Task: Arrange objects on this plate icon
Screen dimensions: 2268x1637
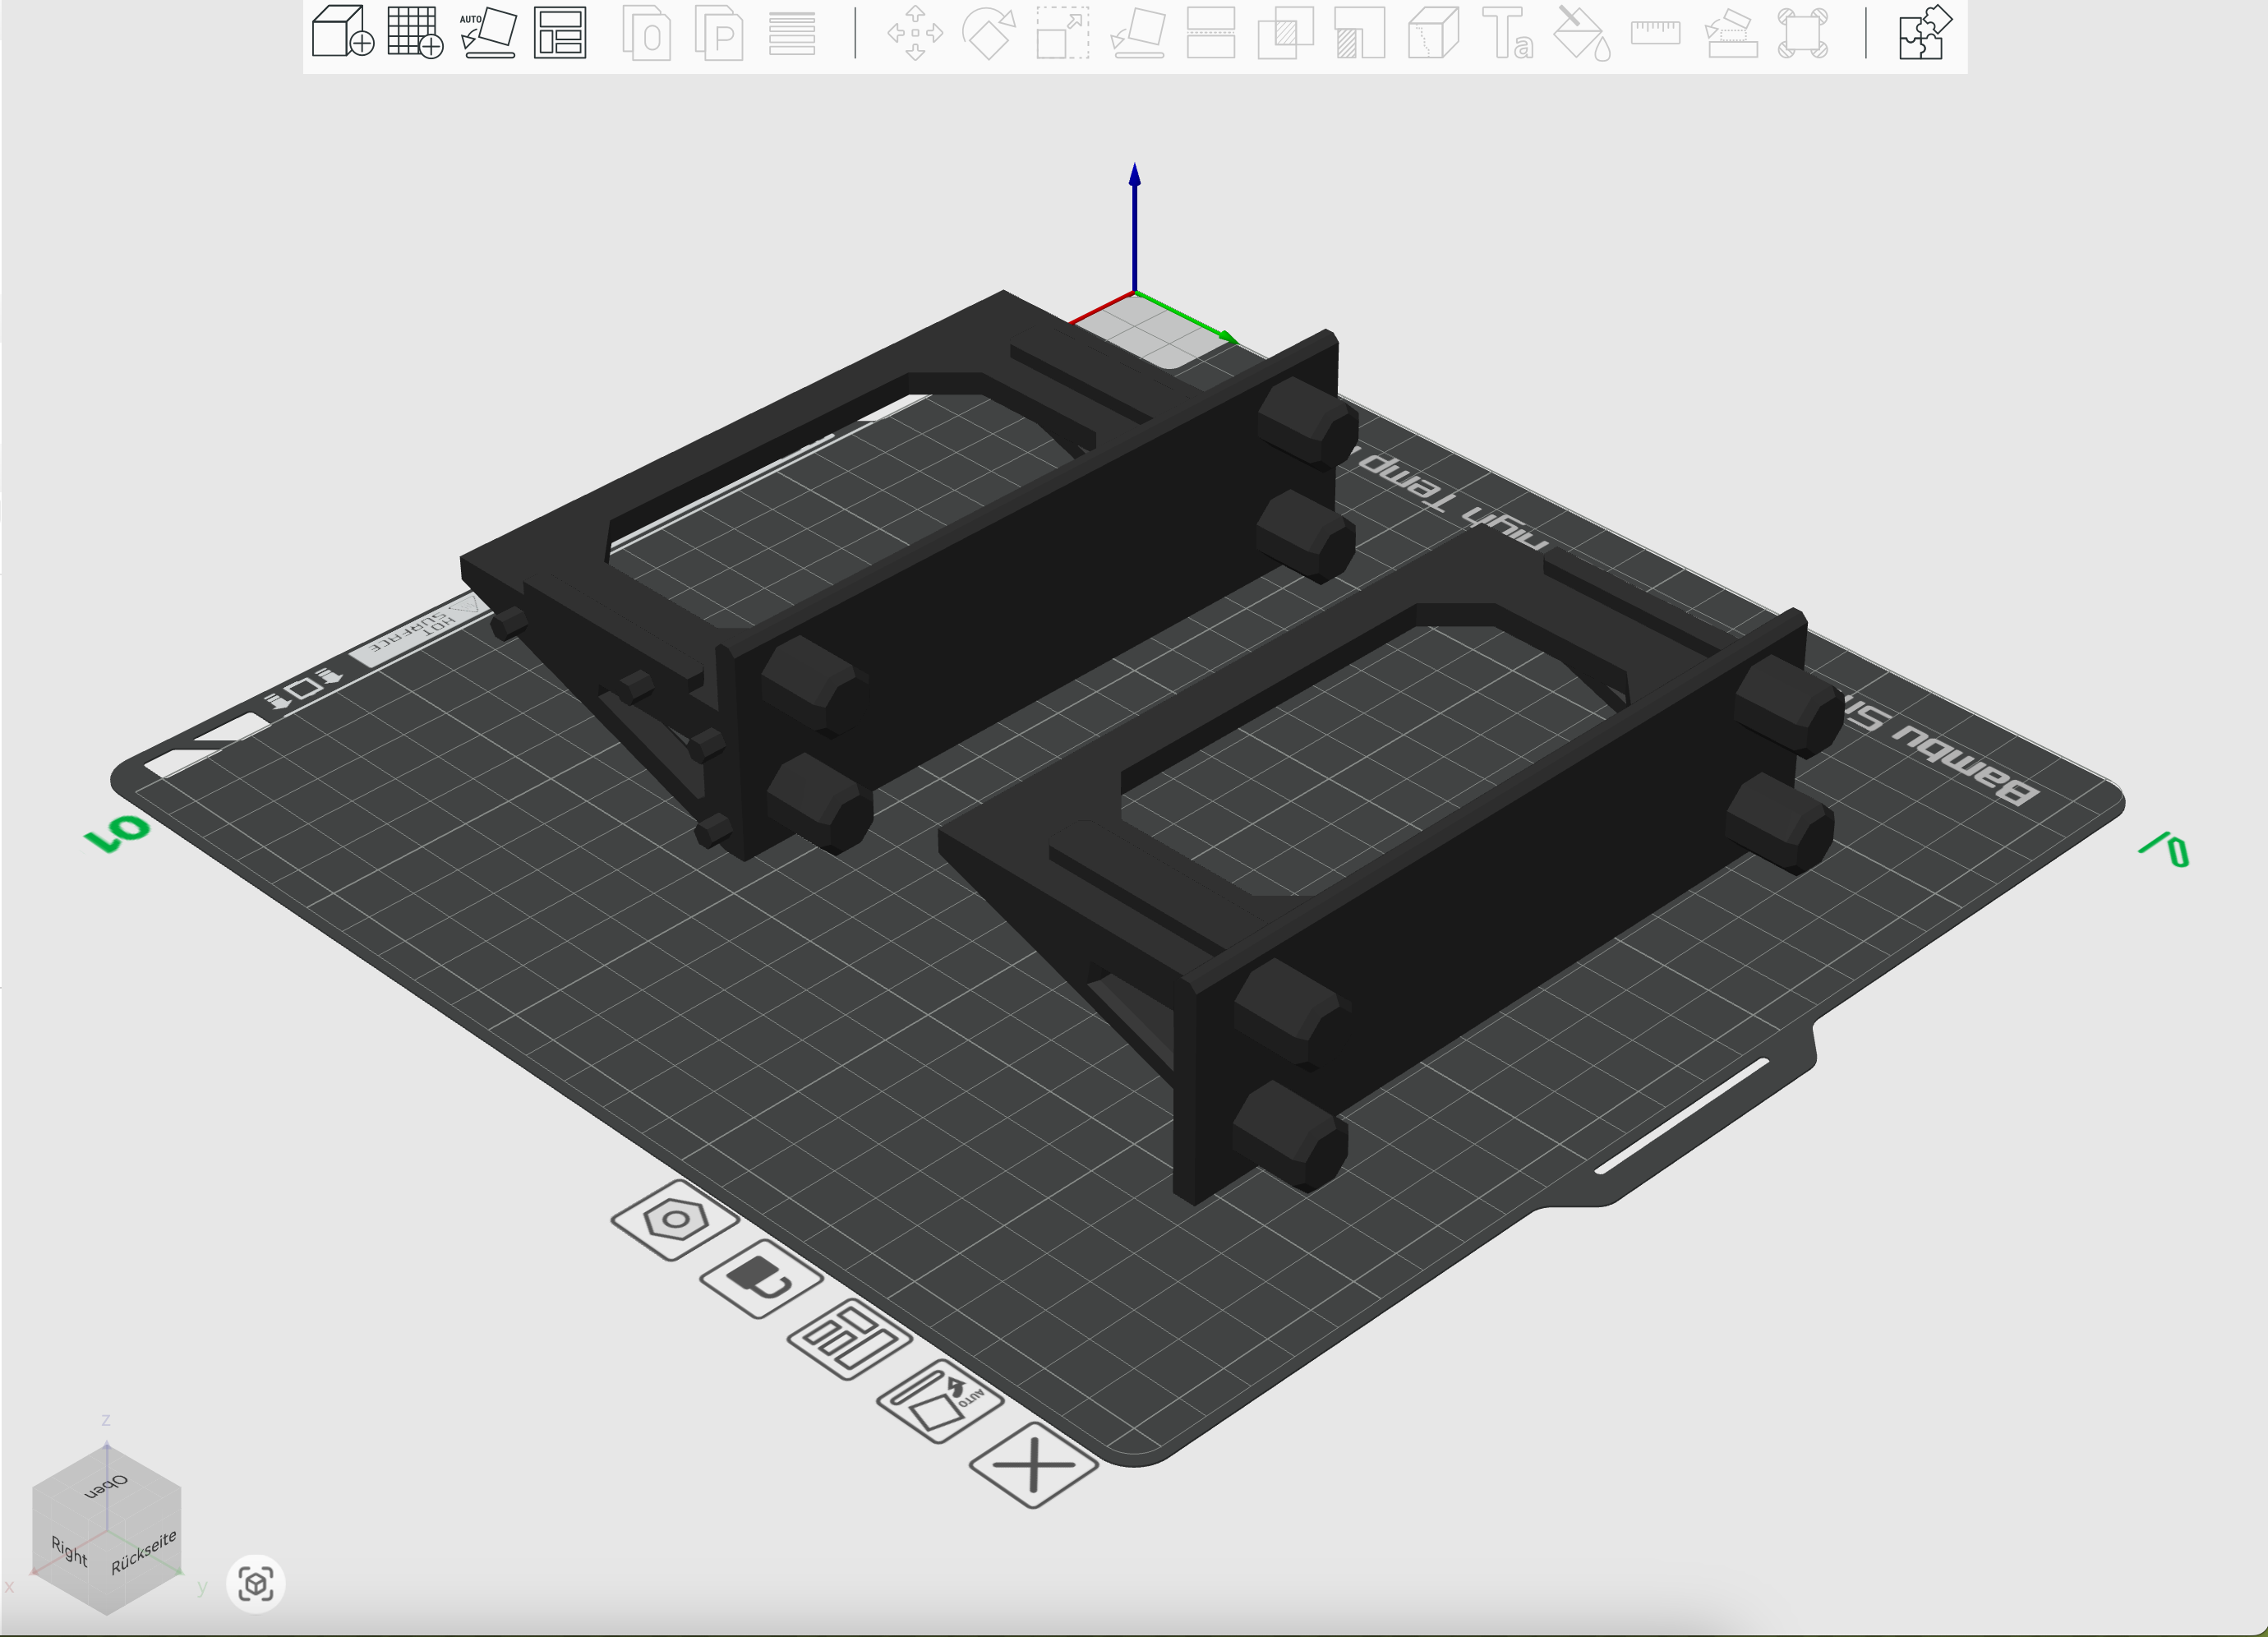Action: 849,1339
